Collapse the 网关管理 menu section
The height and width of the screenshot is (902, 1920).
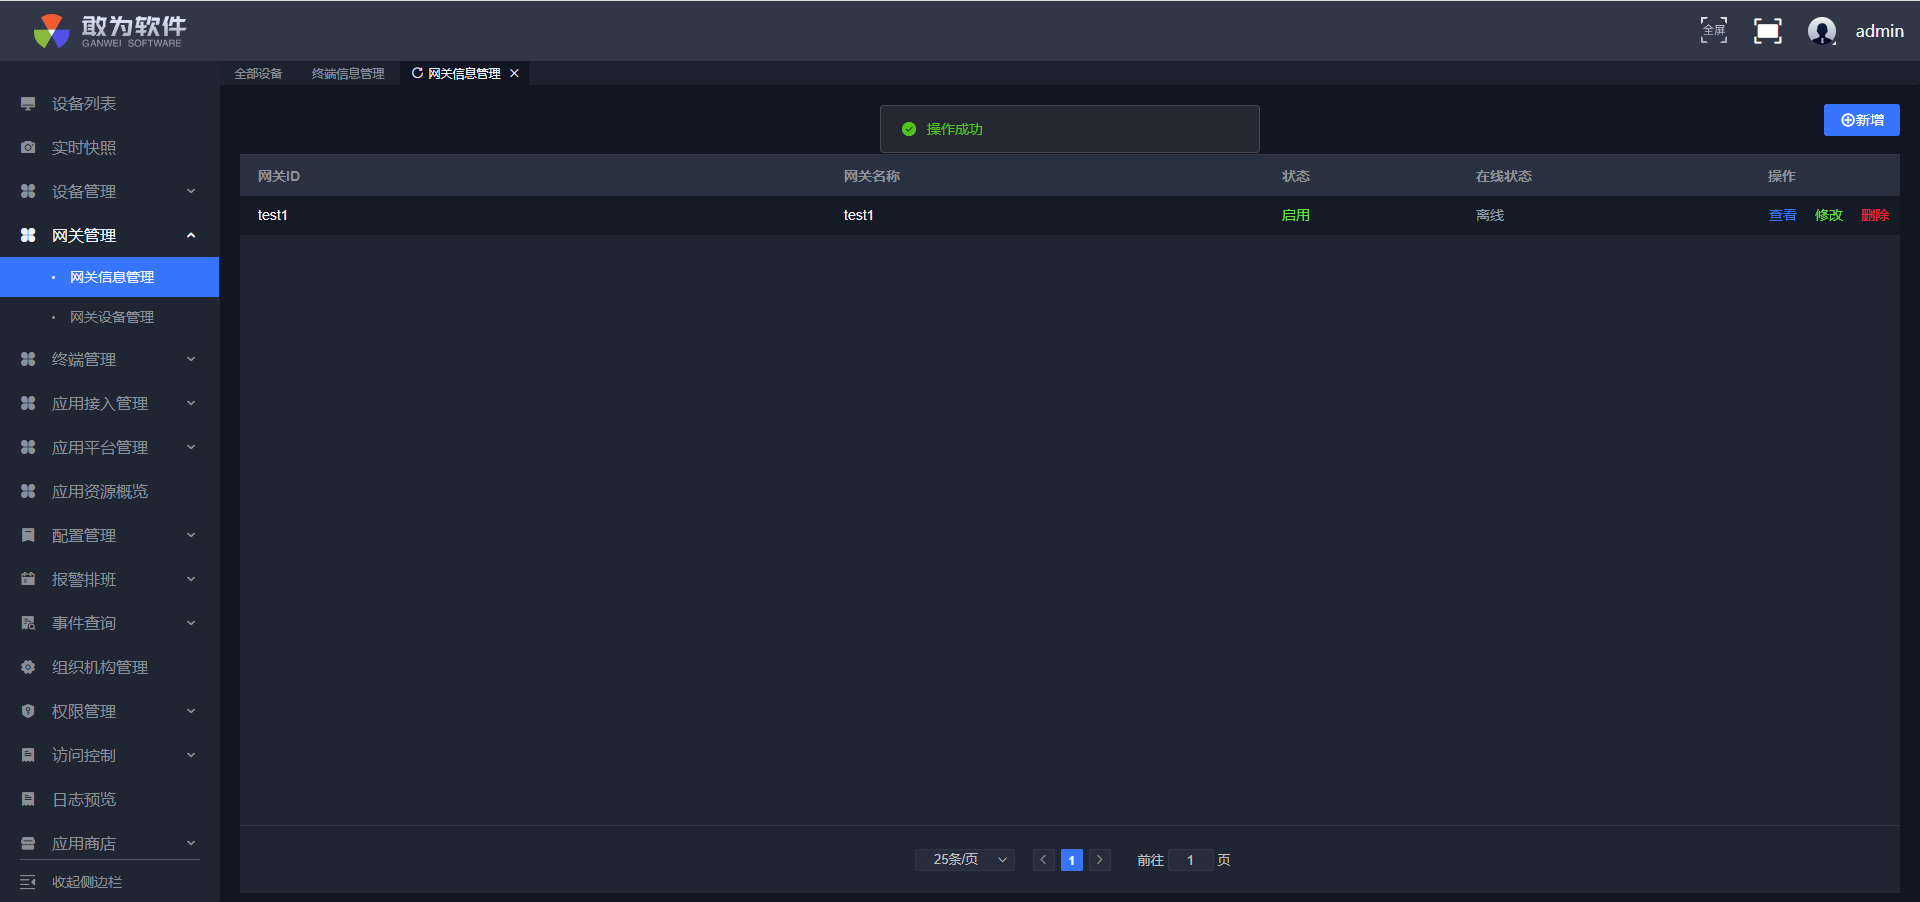coord(190,236)
